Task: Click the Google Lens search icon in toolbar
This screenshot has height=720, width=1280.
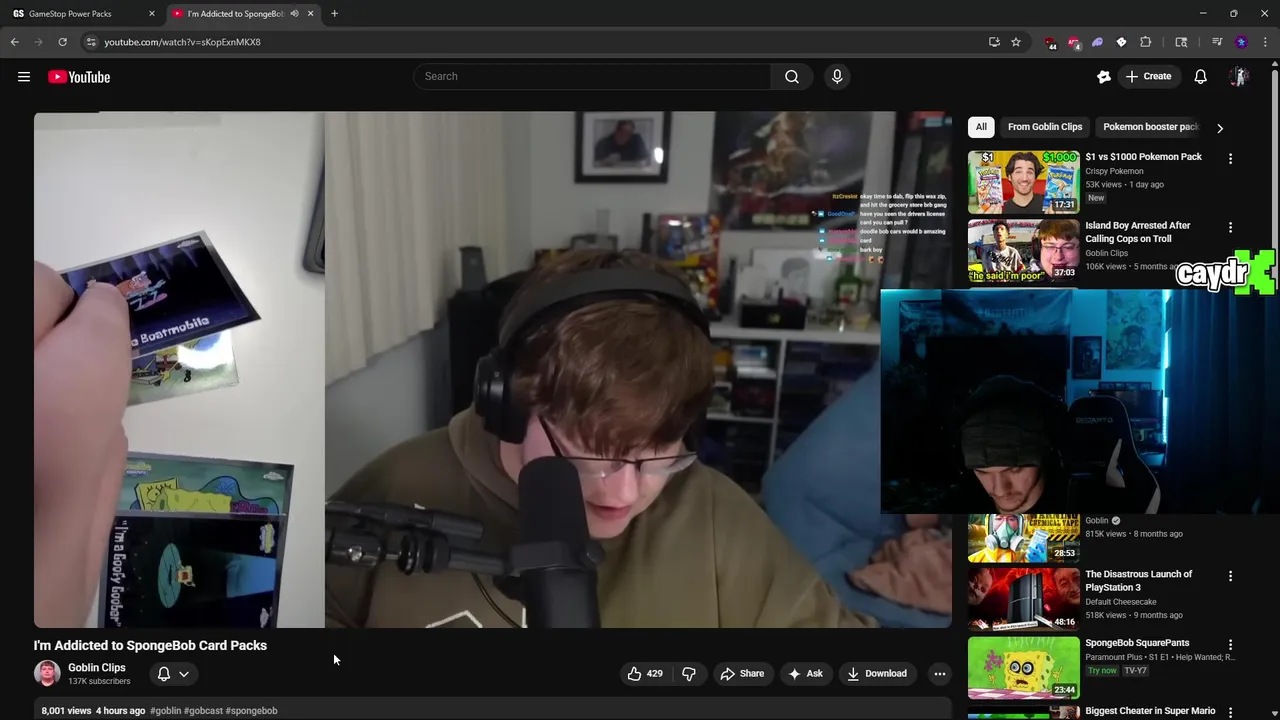Action: (1181, 42)
